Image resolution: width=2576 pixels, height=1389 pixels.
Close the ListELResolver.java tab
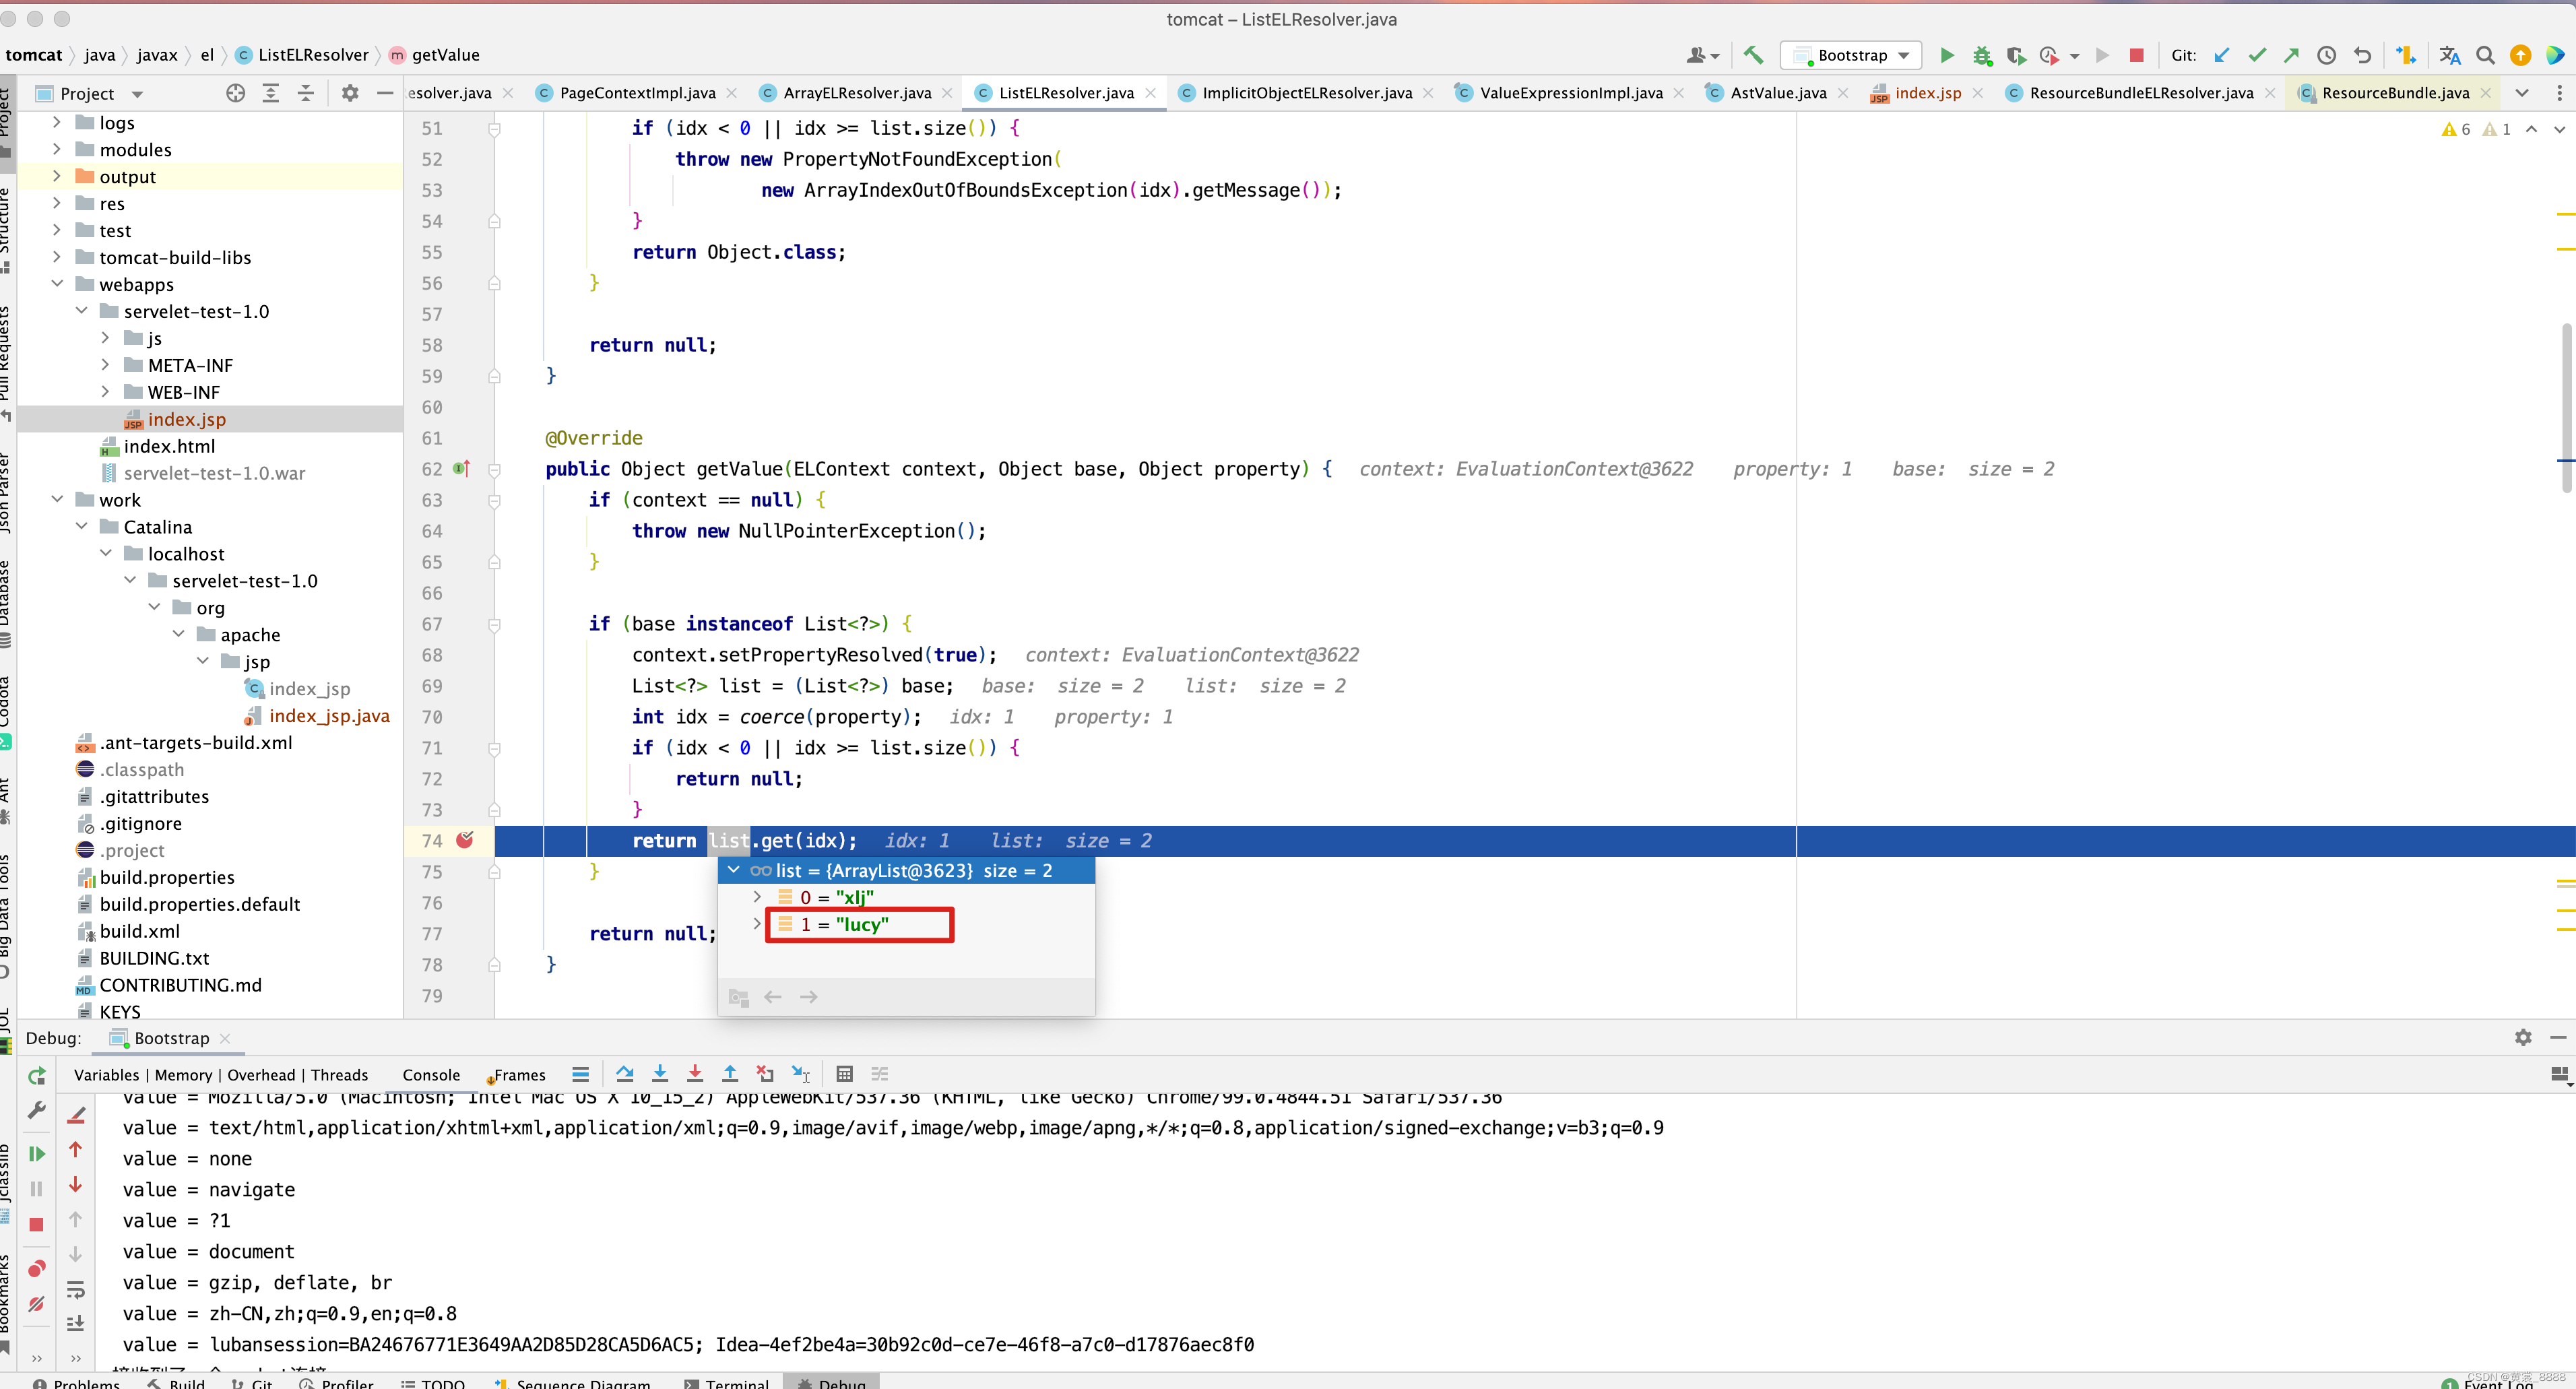pyautogui.click(x=1151, y=93)
